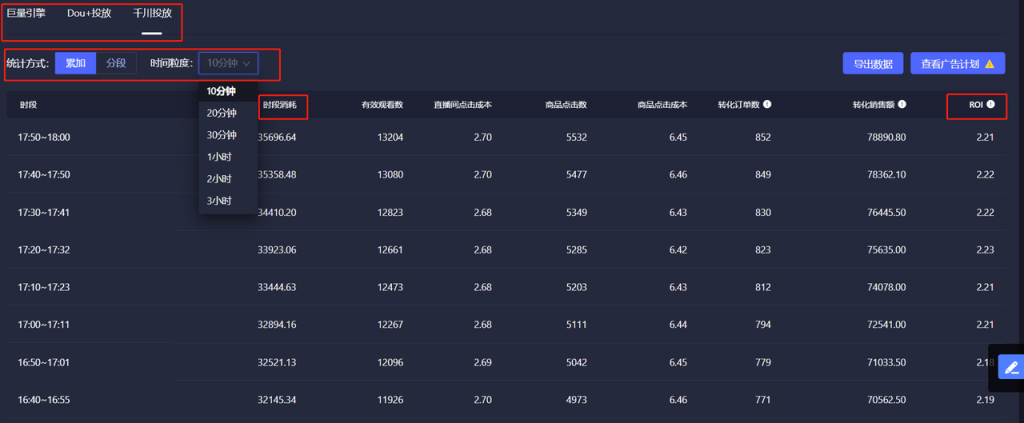Click the 导出数据 button
Image resolution: width=1024 pixels, height=423 pixels.
click(x=873, y=64)
